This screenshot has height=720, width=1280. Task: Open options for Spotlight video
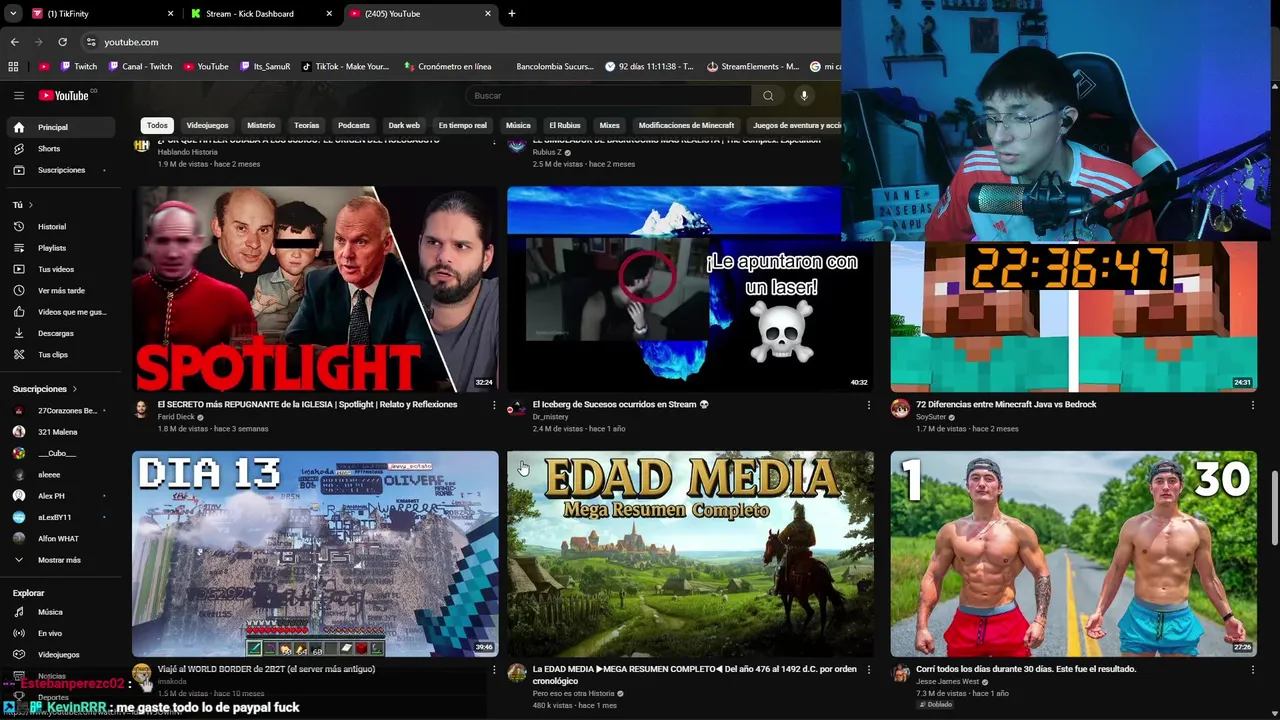493,405
